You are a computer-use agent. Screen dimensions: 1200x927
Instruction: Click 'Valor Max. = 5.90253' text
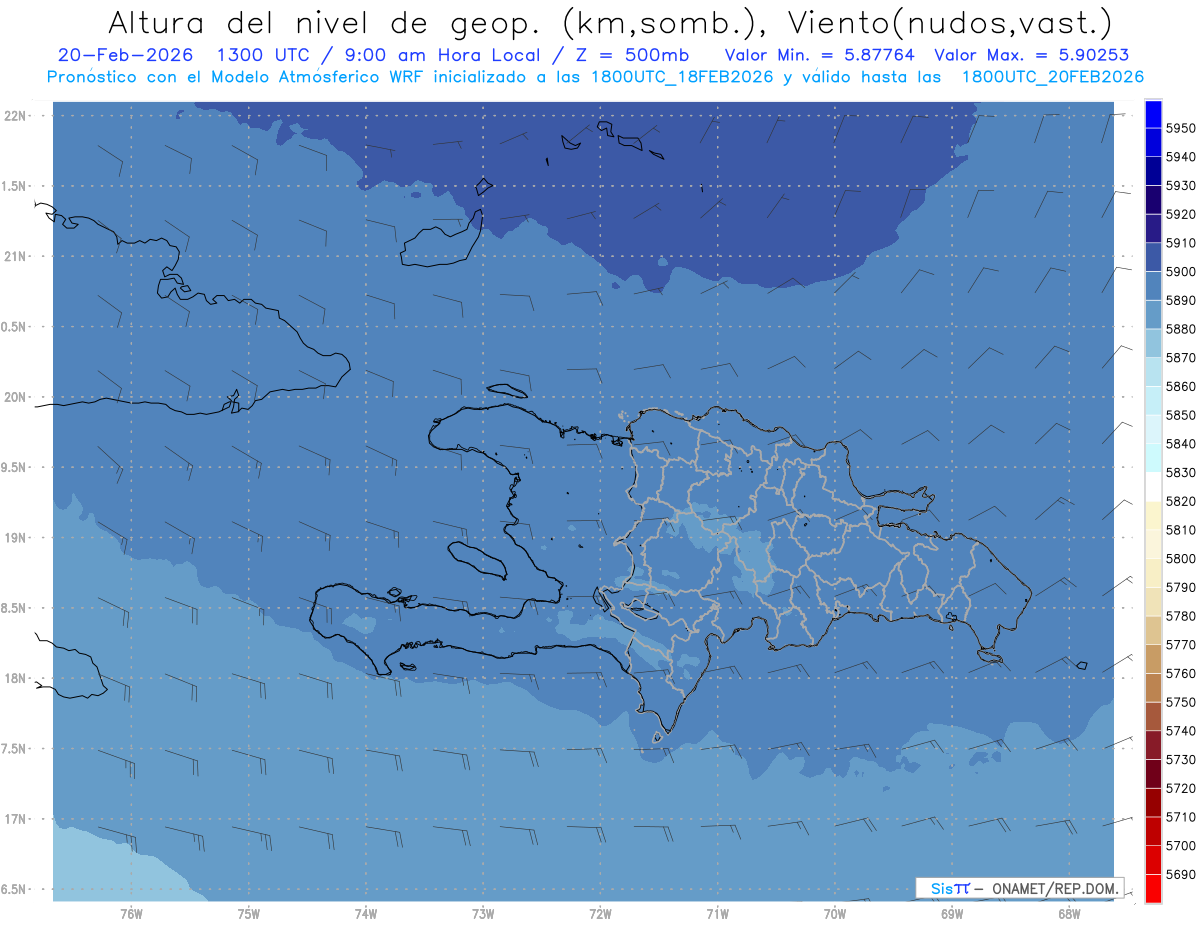point(1031,56)
